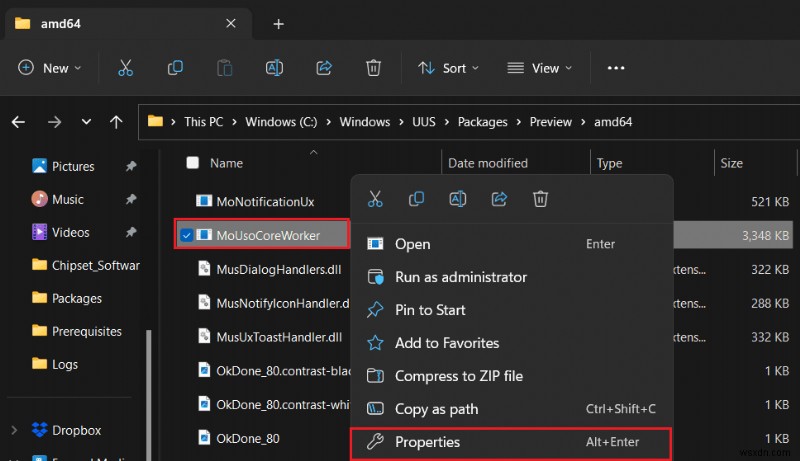Navigate up one folder level
The height and width of the screenshot is (461, 800).
click(x=116, y=122)
